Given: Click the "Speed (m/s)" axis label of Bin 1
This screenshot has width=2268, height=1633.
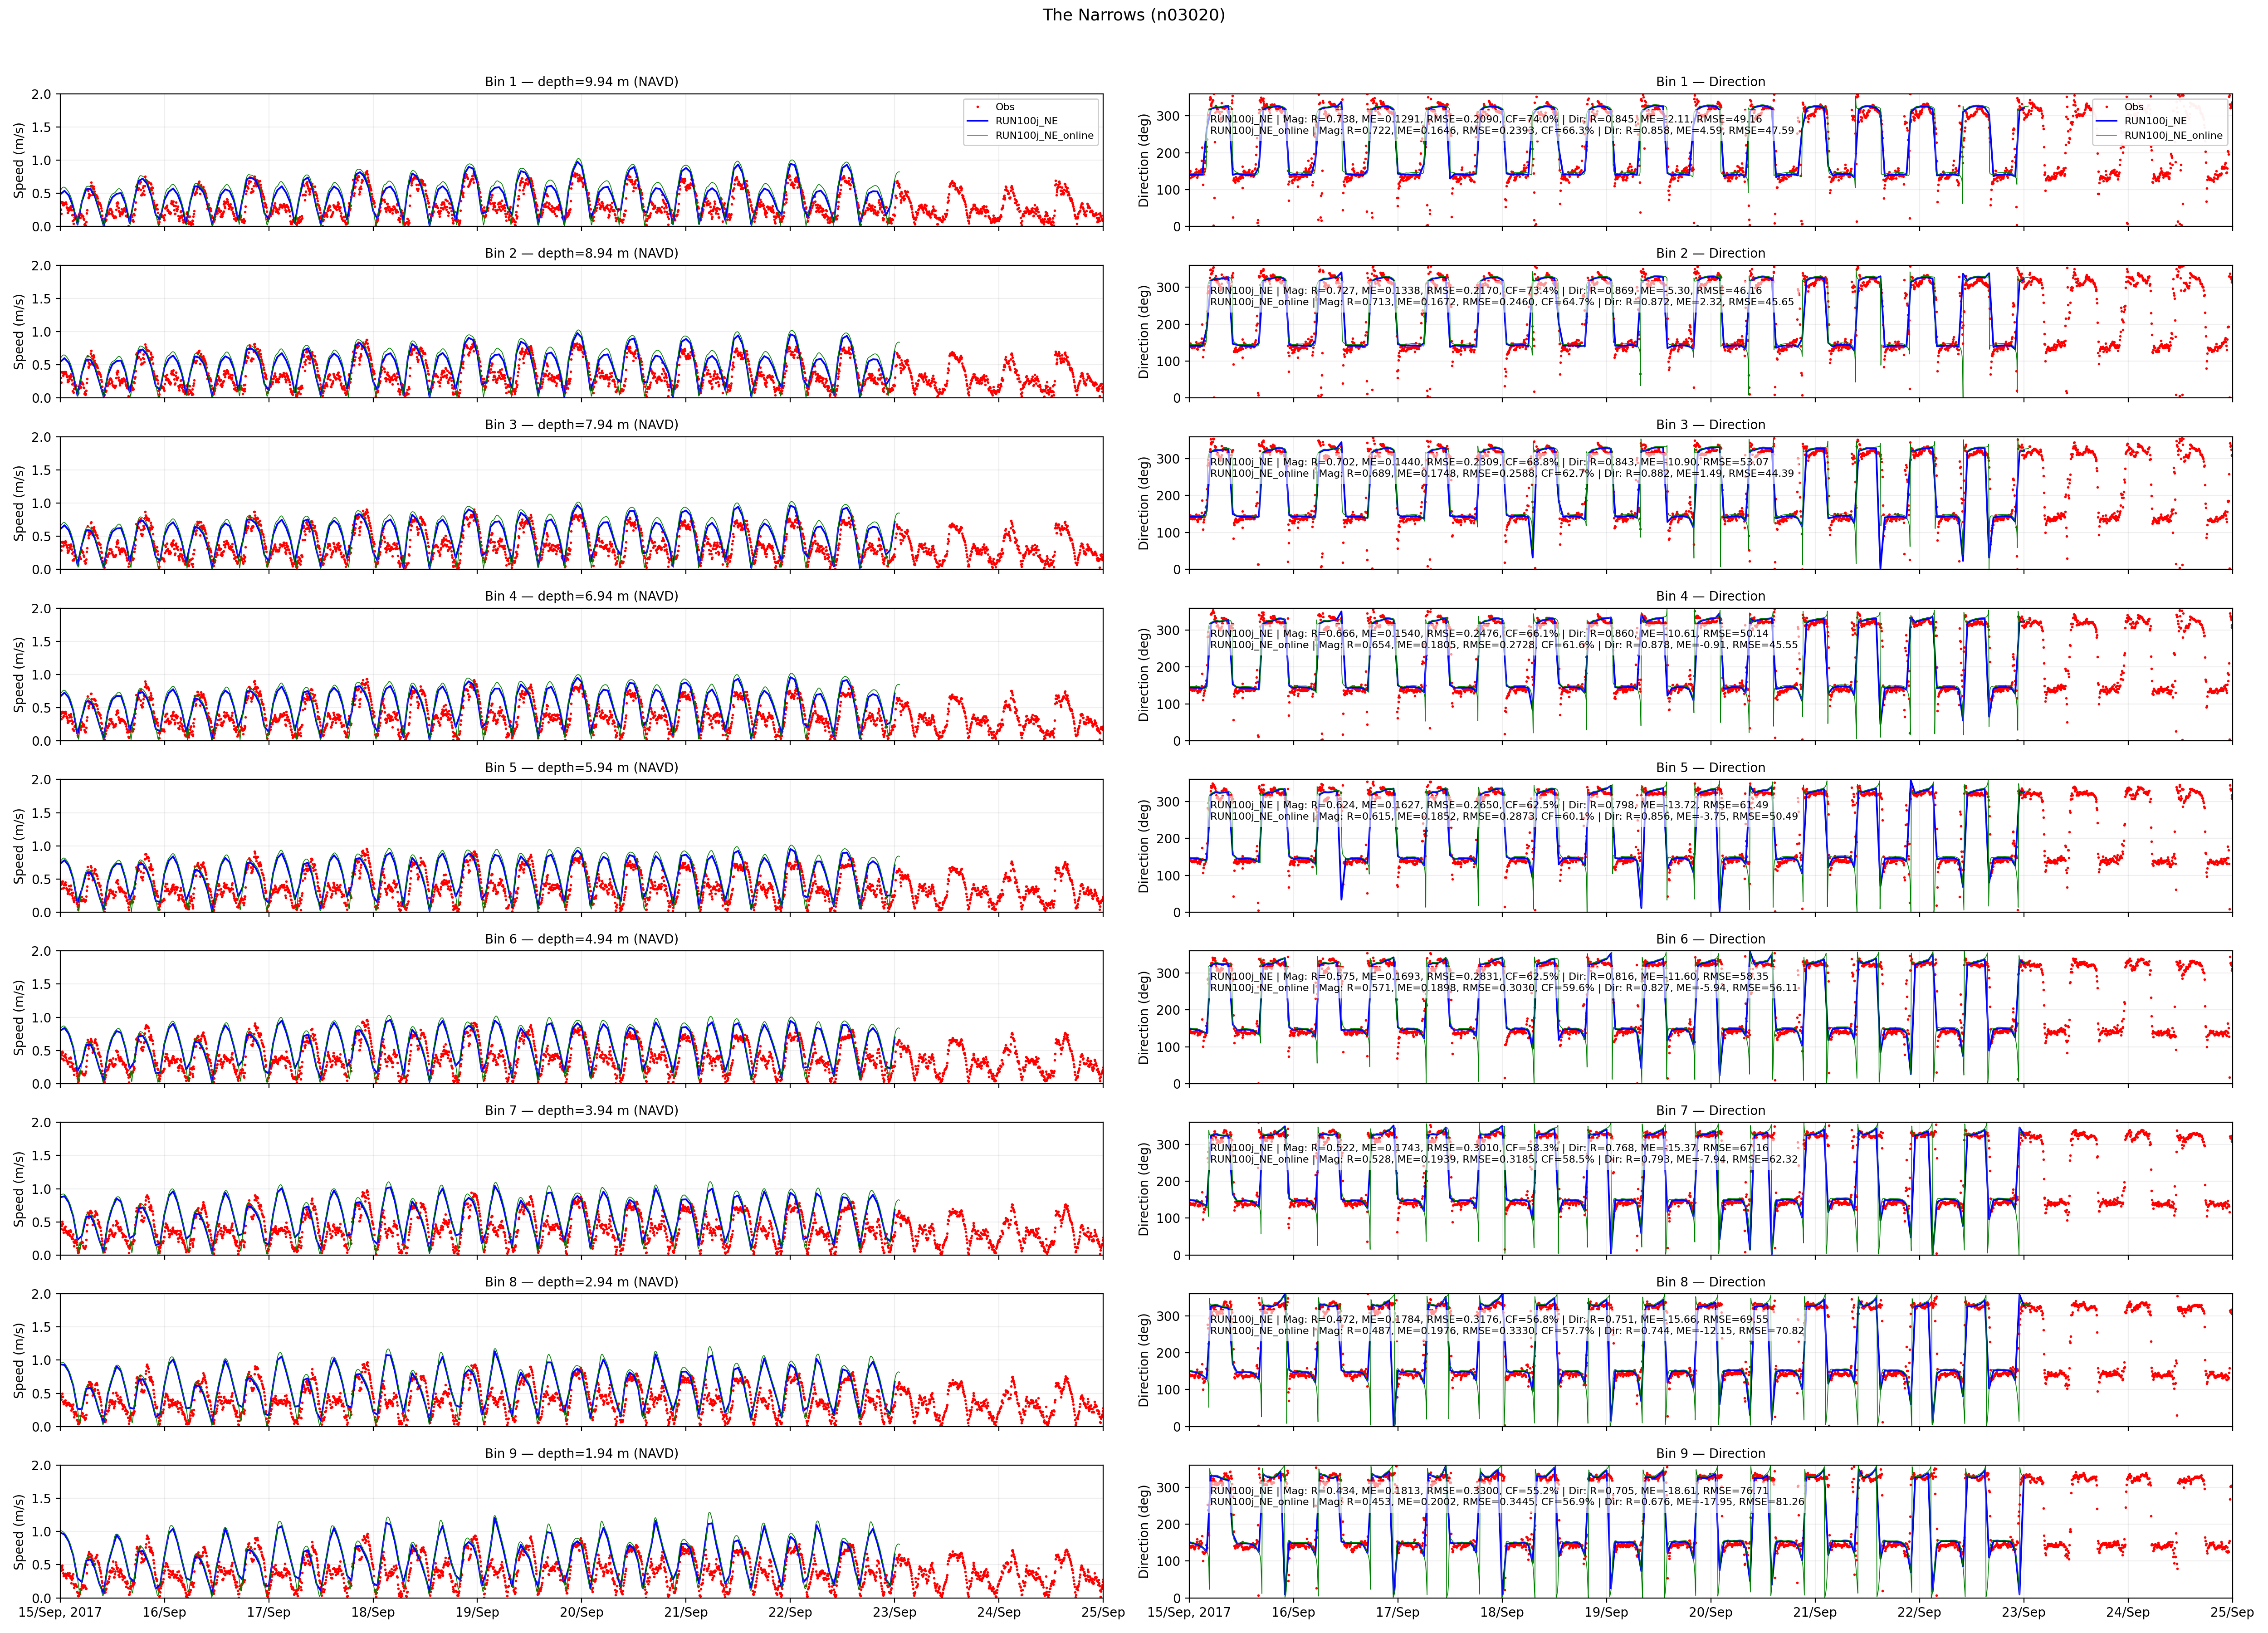Looking at the screenshot, I should click(19, 160).
